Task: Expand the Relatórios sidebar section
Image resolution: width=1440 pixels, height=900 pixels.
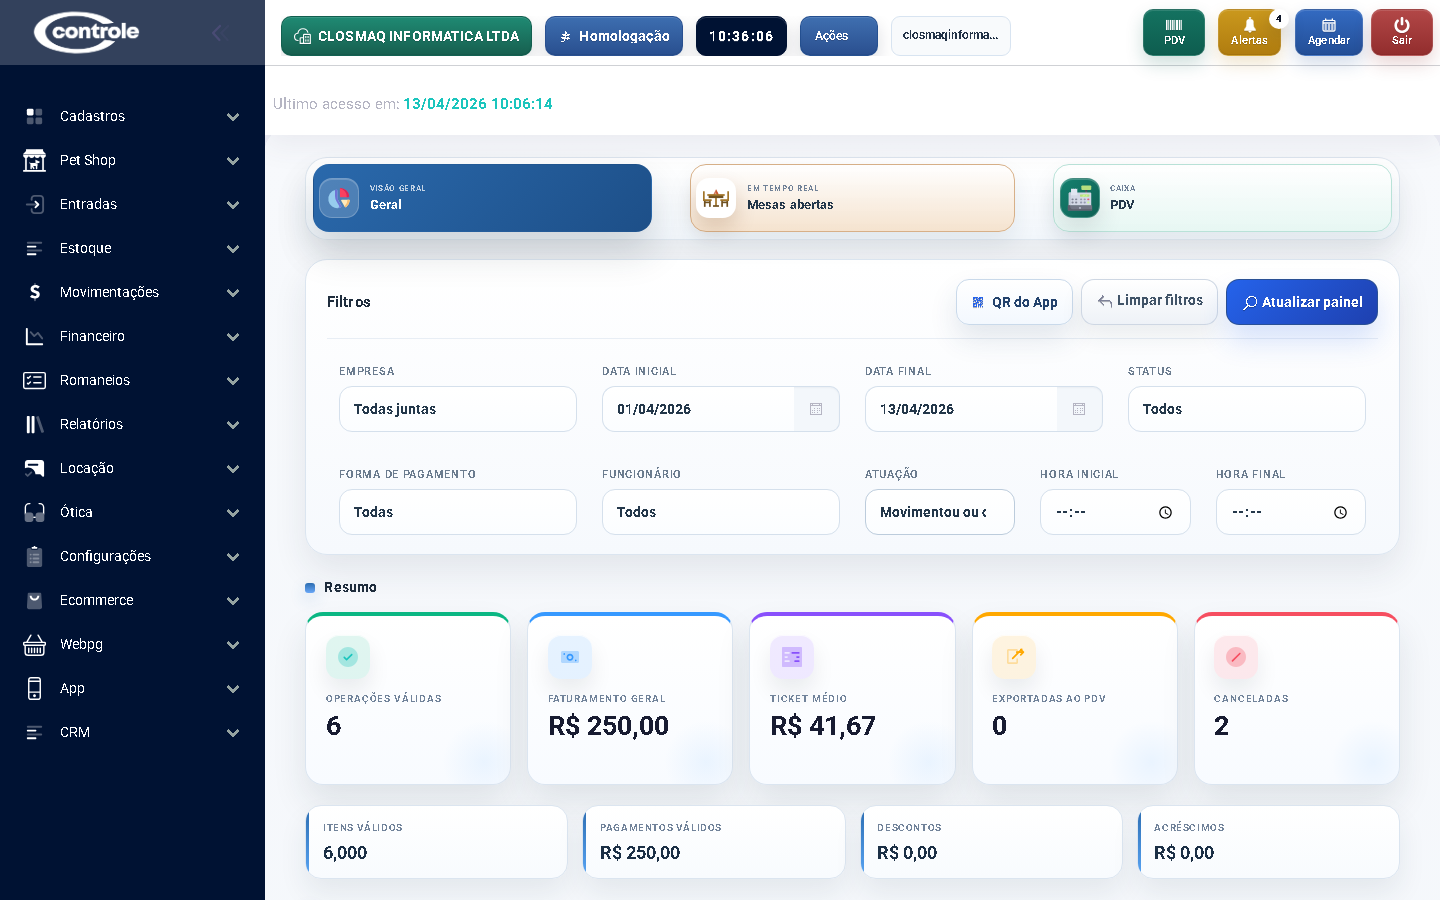Action: (x=132, y=424)
